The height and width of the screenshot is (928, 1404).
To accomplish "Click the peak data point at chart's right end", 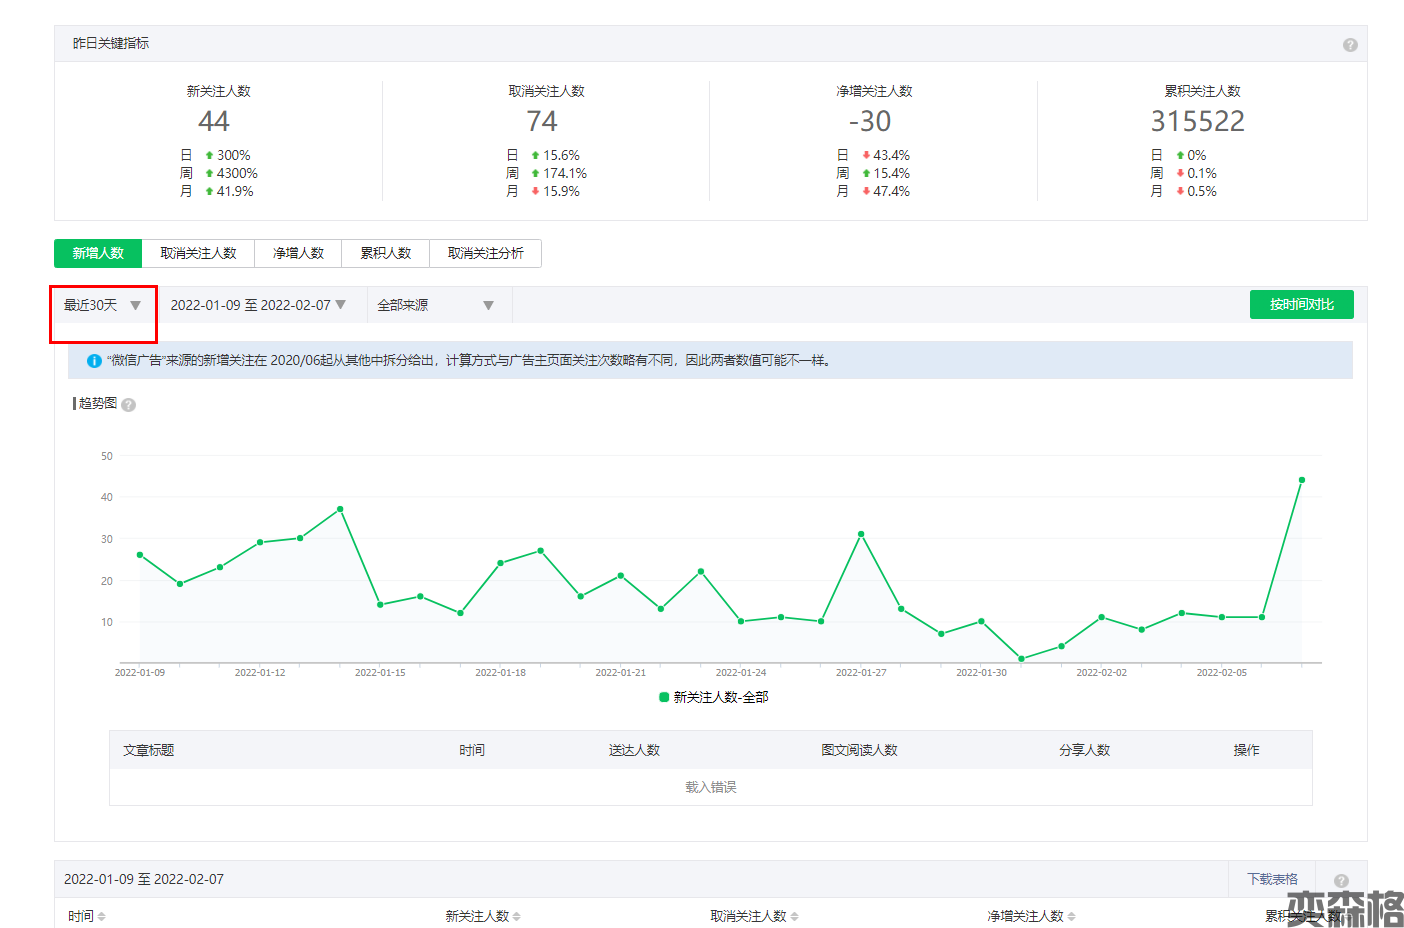I will (1302, 480).
